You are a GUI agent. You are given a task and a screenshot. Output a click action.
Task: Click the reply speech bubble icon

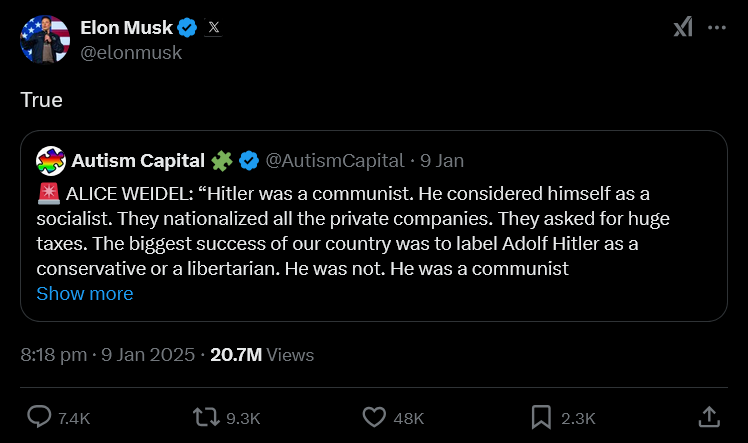pyautogui.click(x=39, y=417)
